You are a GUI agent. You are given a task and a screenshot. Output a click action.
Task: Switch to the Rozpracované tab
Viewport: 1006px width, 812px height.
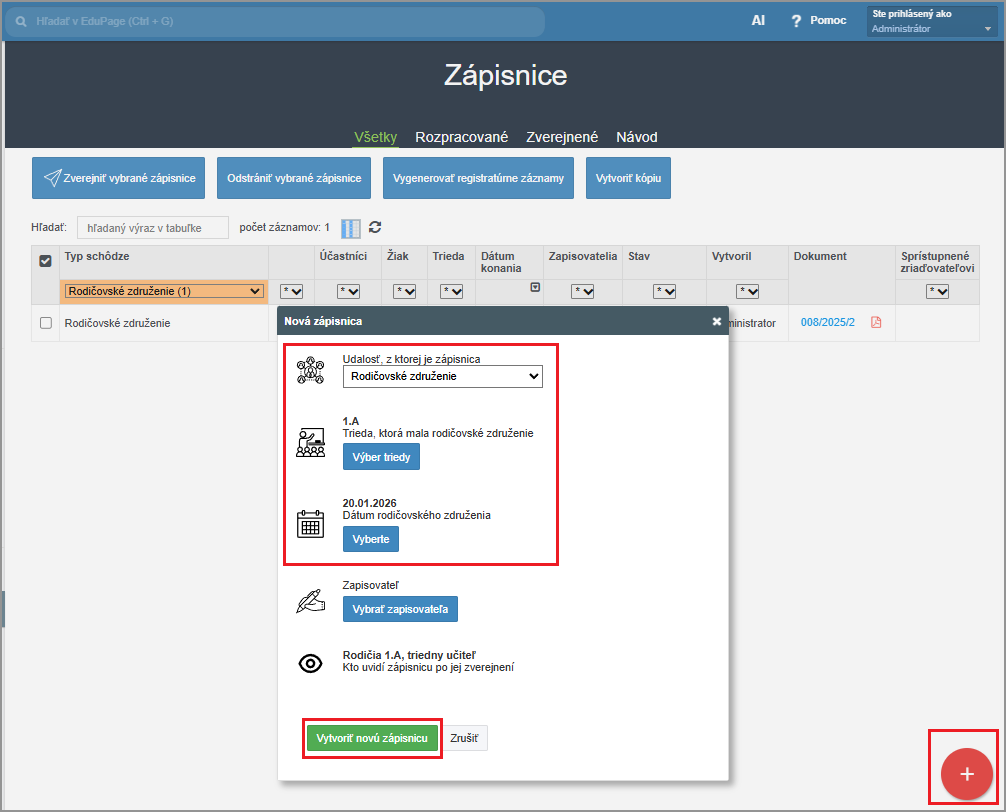tap(462, 137)
